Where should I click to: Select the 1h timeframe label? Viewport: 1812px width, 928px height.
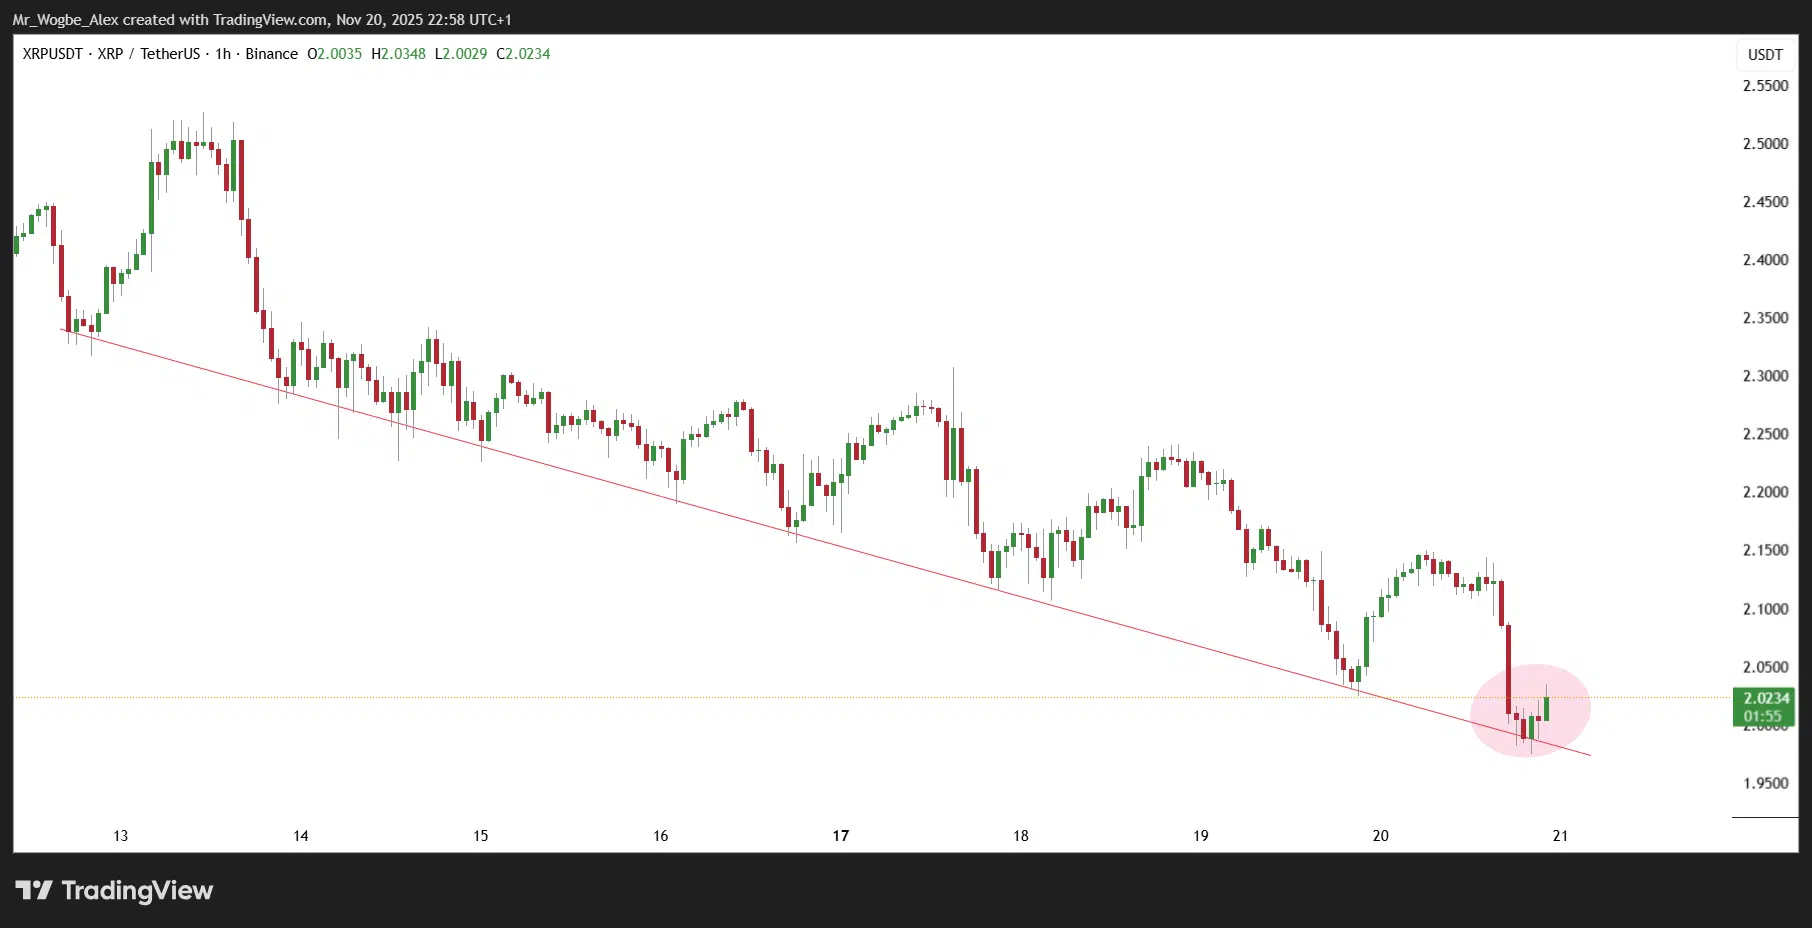pyautogui.click(x=223, y=54)
